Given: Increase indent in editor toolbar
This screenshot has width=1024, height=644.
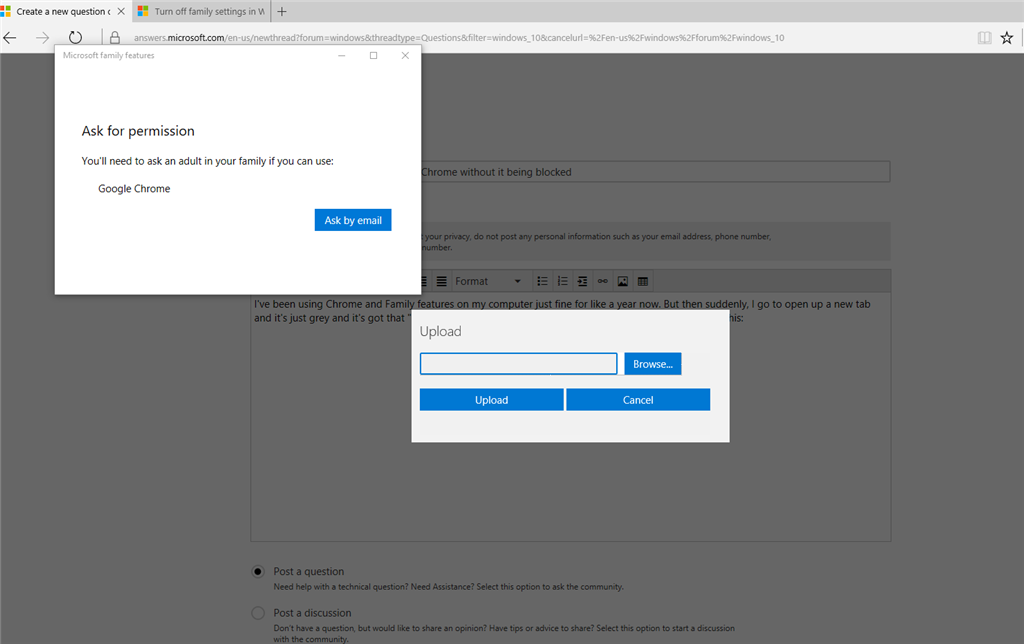Looking at the screenshot, I should pos(583,282).
